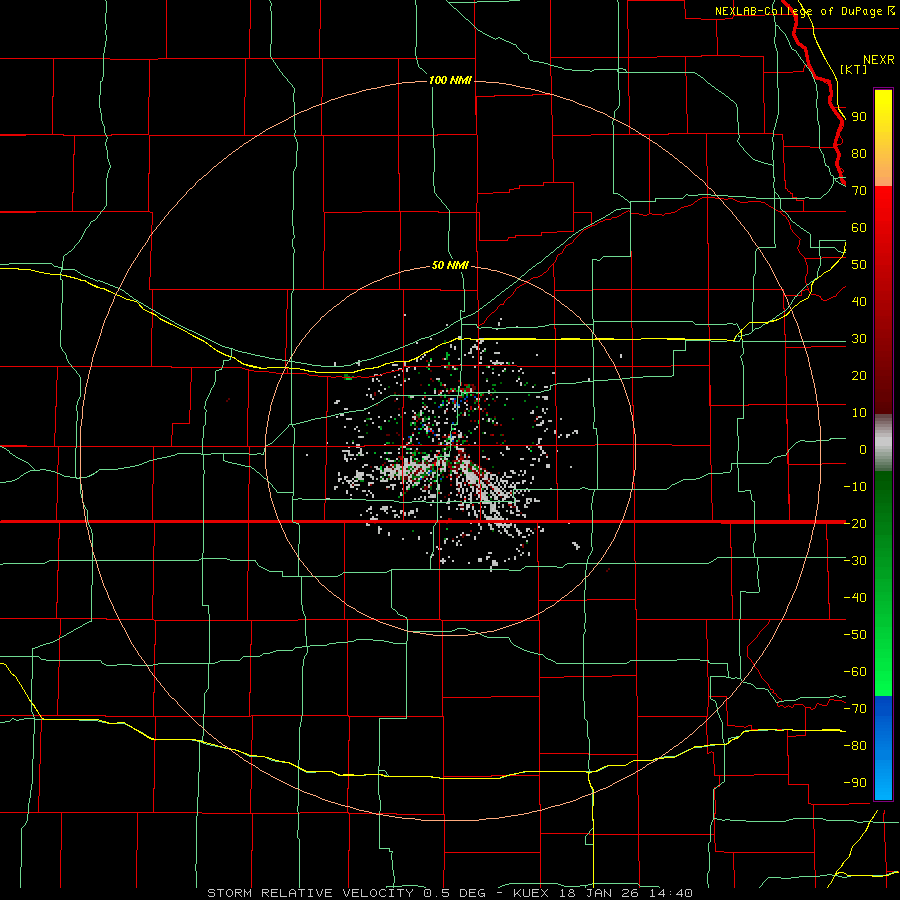Screen dimensions: 900x900
Task: Click the 70 value on velocity scale
Action: [x=859, y=191]
